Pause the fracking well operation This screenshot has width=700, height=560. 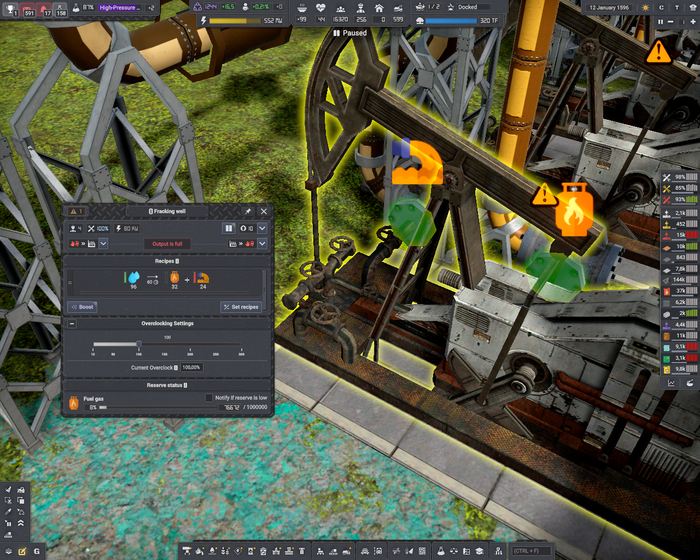[228, 228]
